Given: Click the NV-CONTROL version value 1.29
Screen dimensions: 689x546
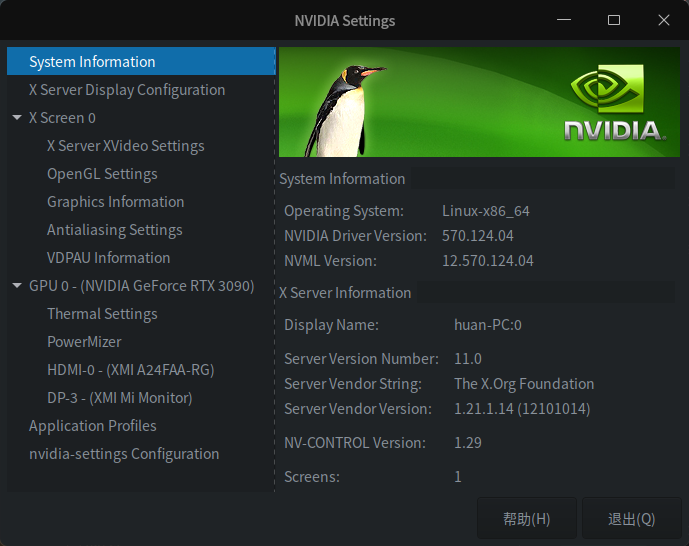Looking at the screenshot, I should pyautogui.click(x=468, y=443).
